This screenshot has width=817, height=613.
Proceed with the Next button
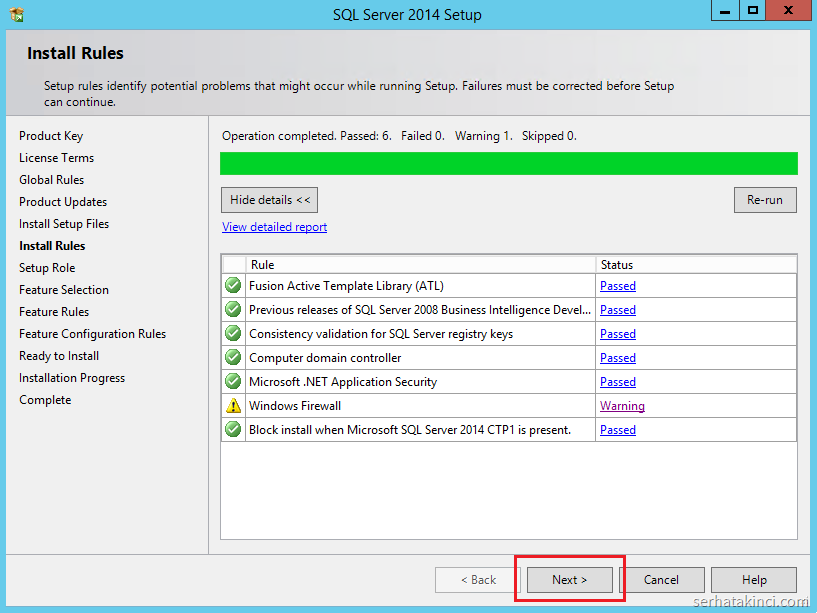coord(570,580)
